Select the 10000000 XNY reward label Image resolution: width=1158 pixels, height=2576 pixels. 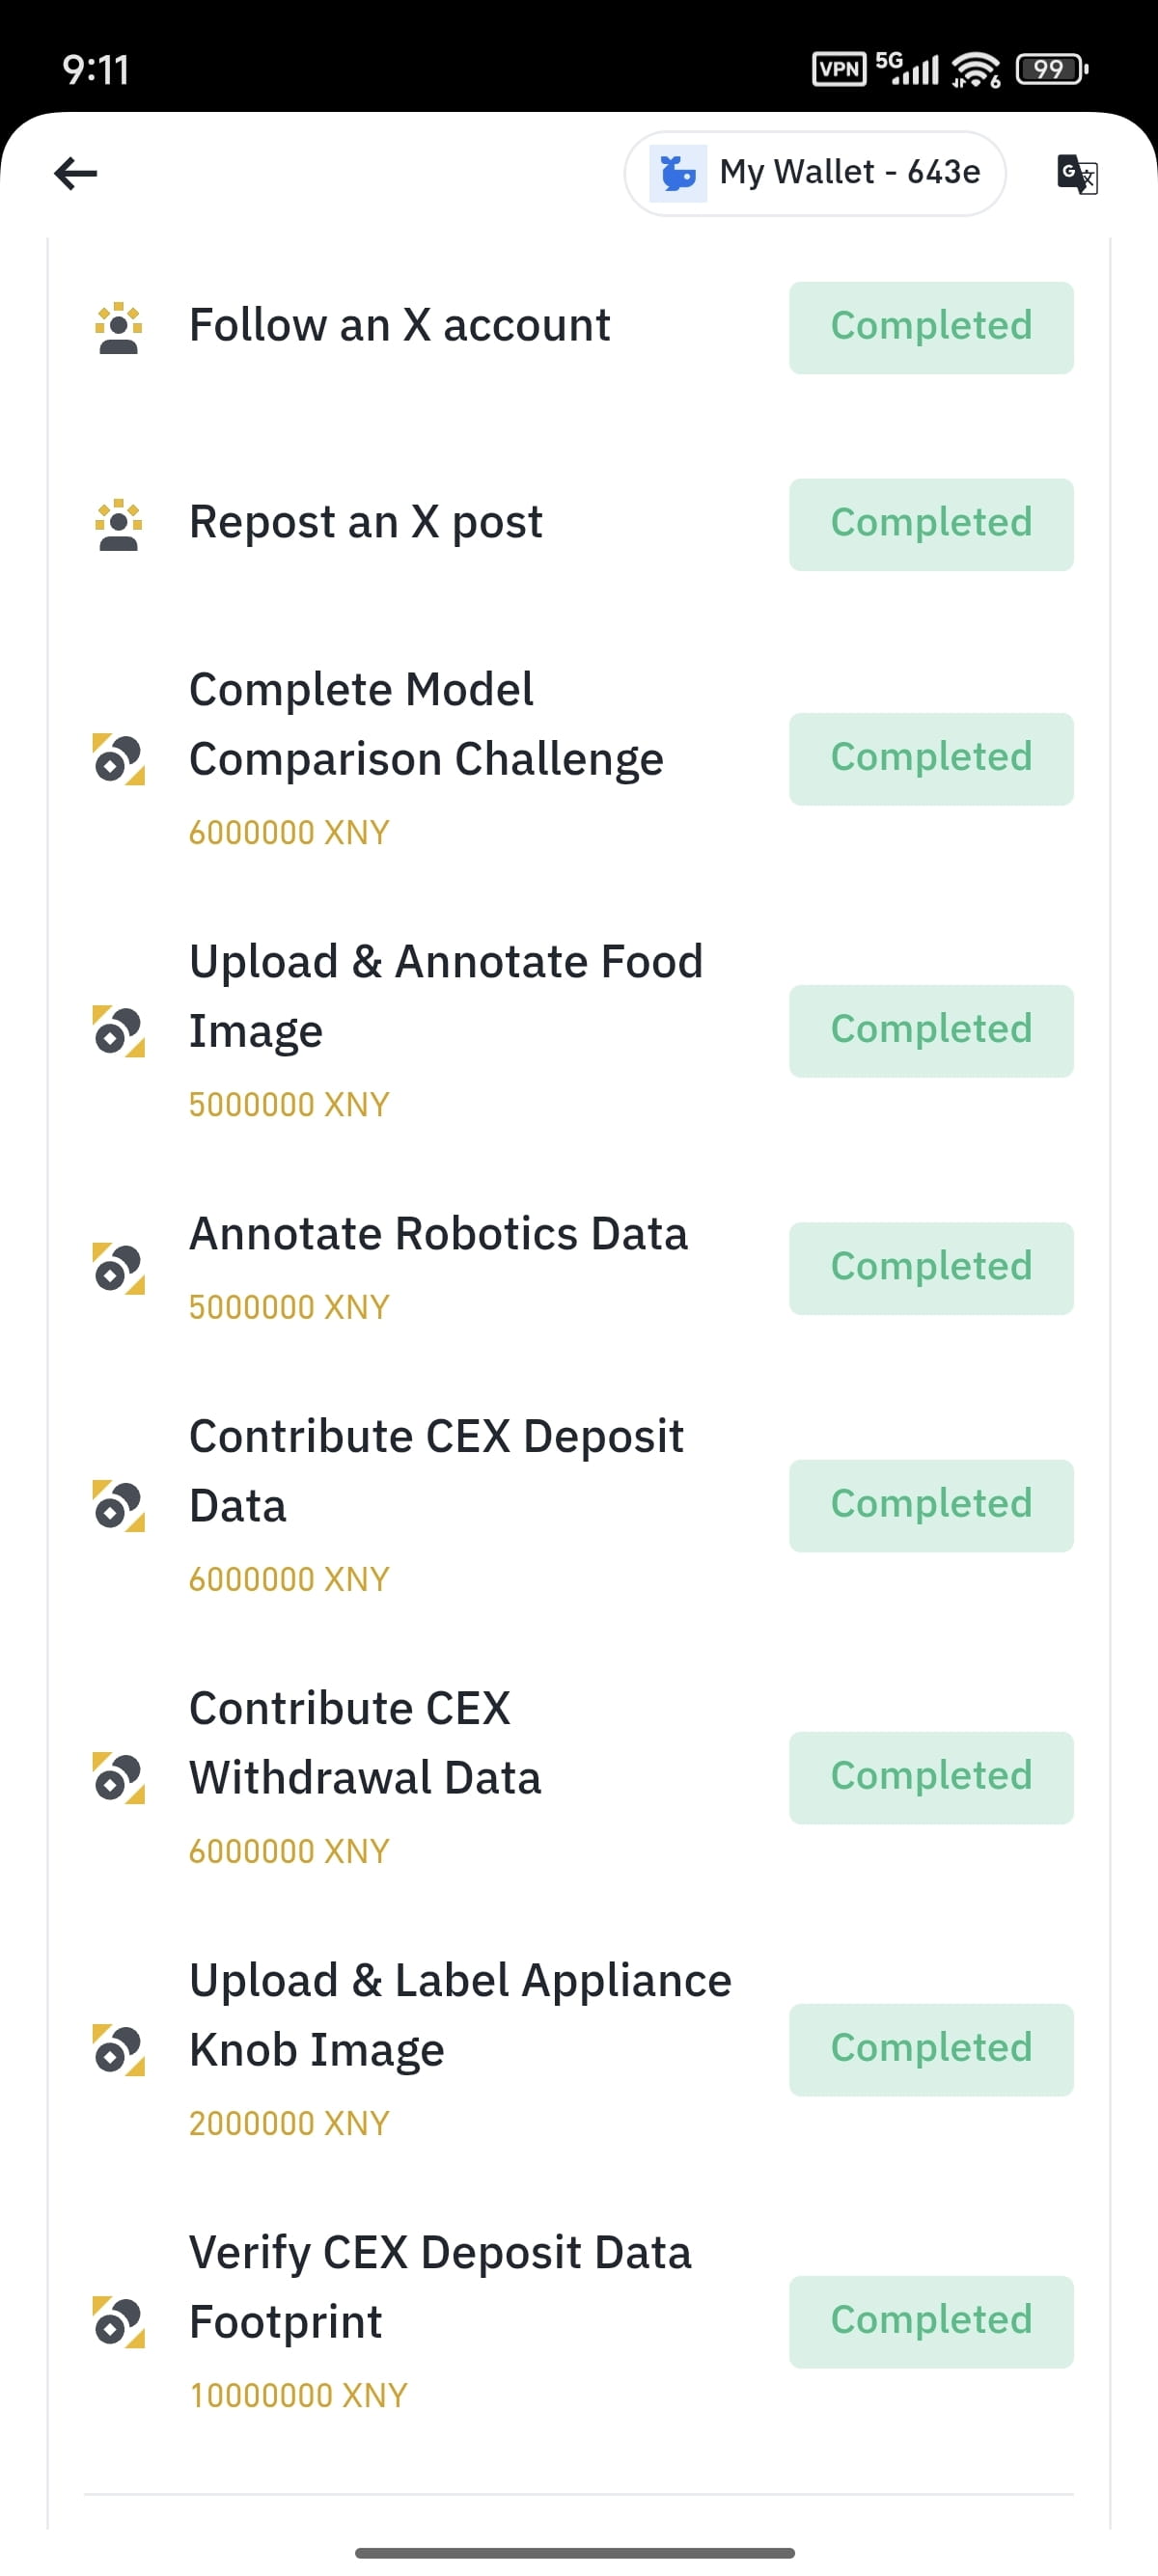click(x=298, y=2395)
